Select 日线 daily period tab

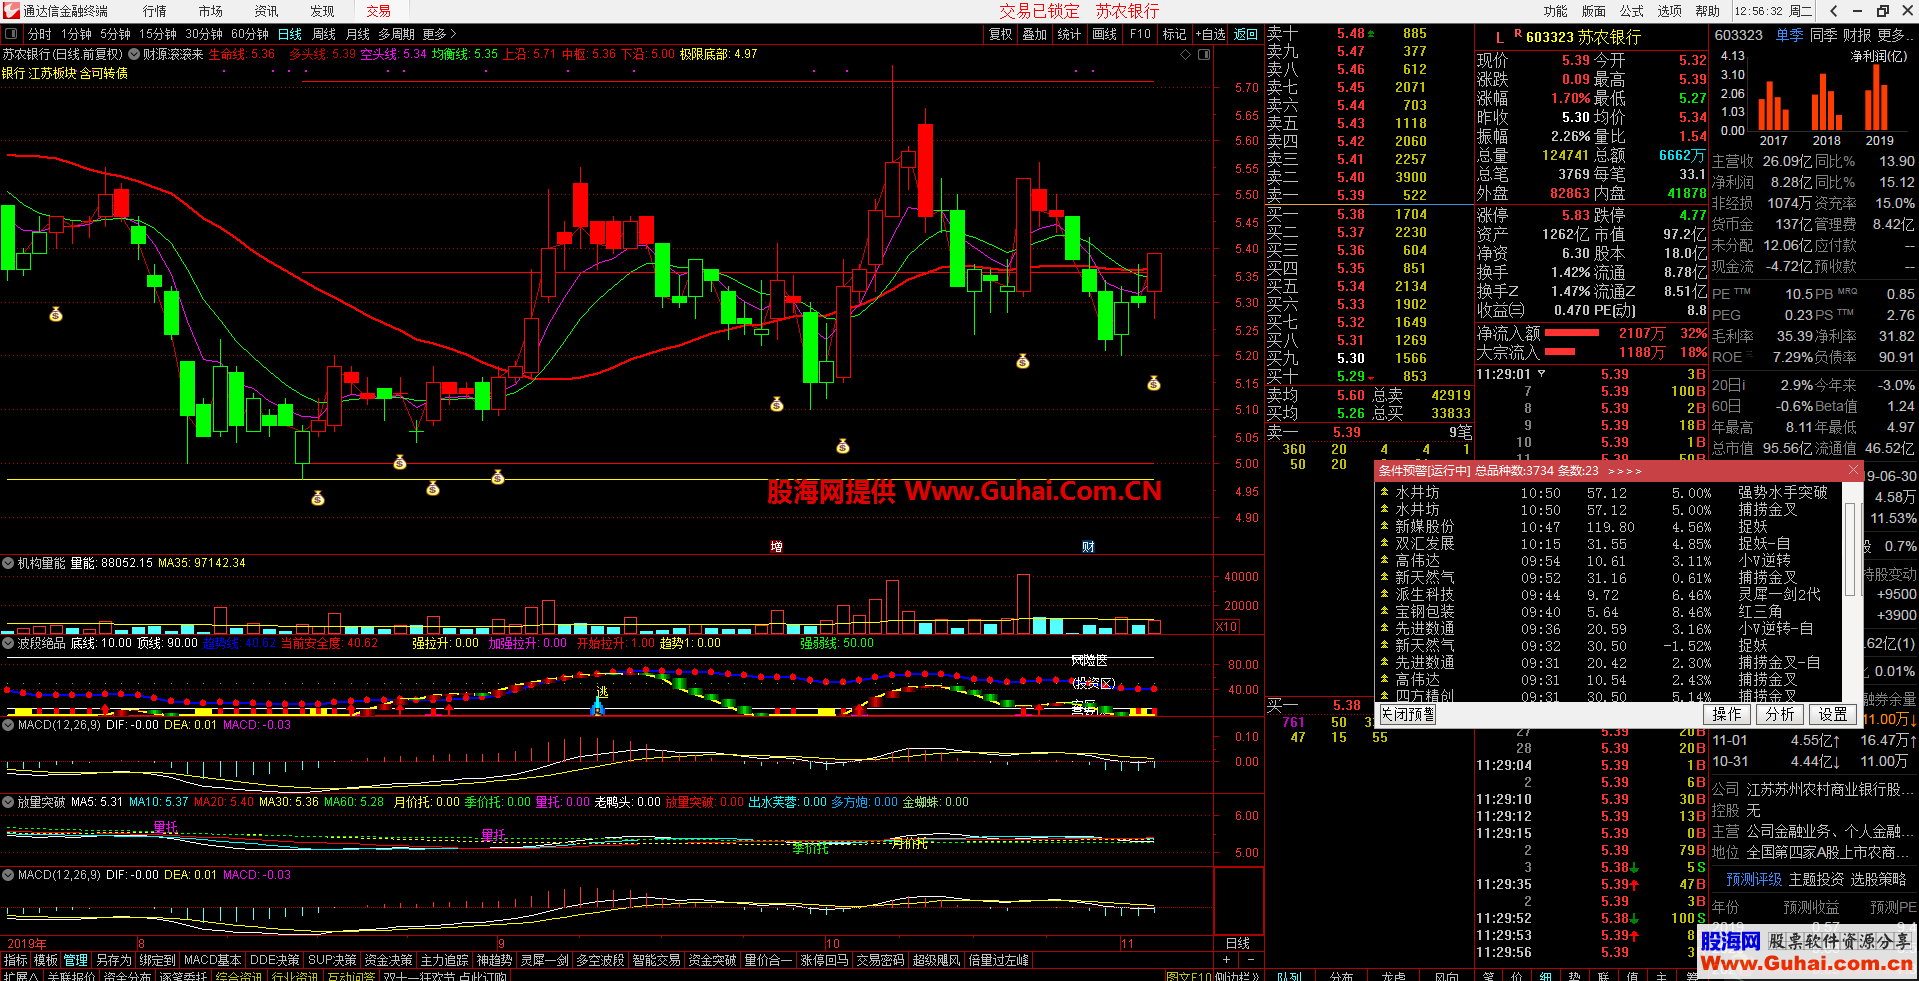click(x=290, y=34)
